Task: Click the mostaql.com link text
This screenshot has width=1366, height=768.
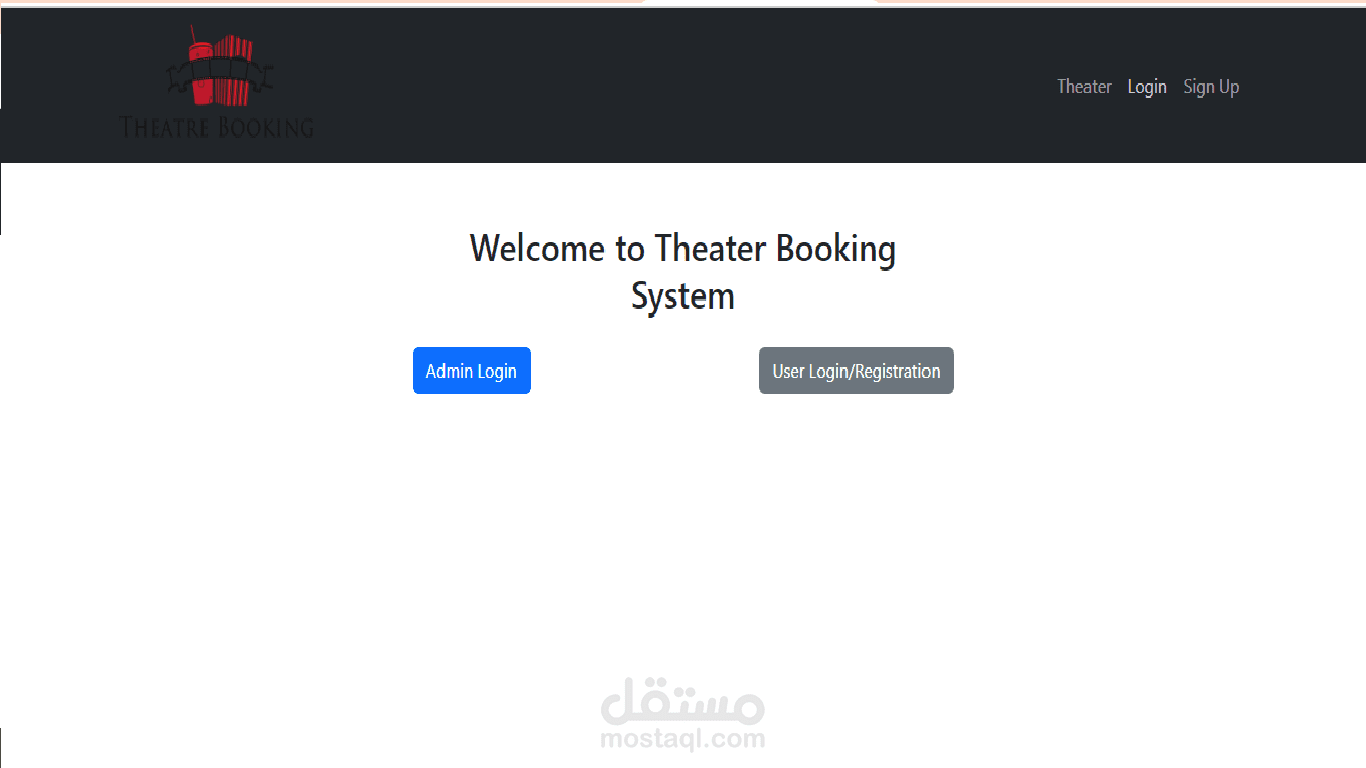Action: pos(683,740)
